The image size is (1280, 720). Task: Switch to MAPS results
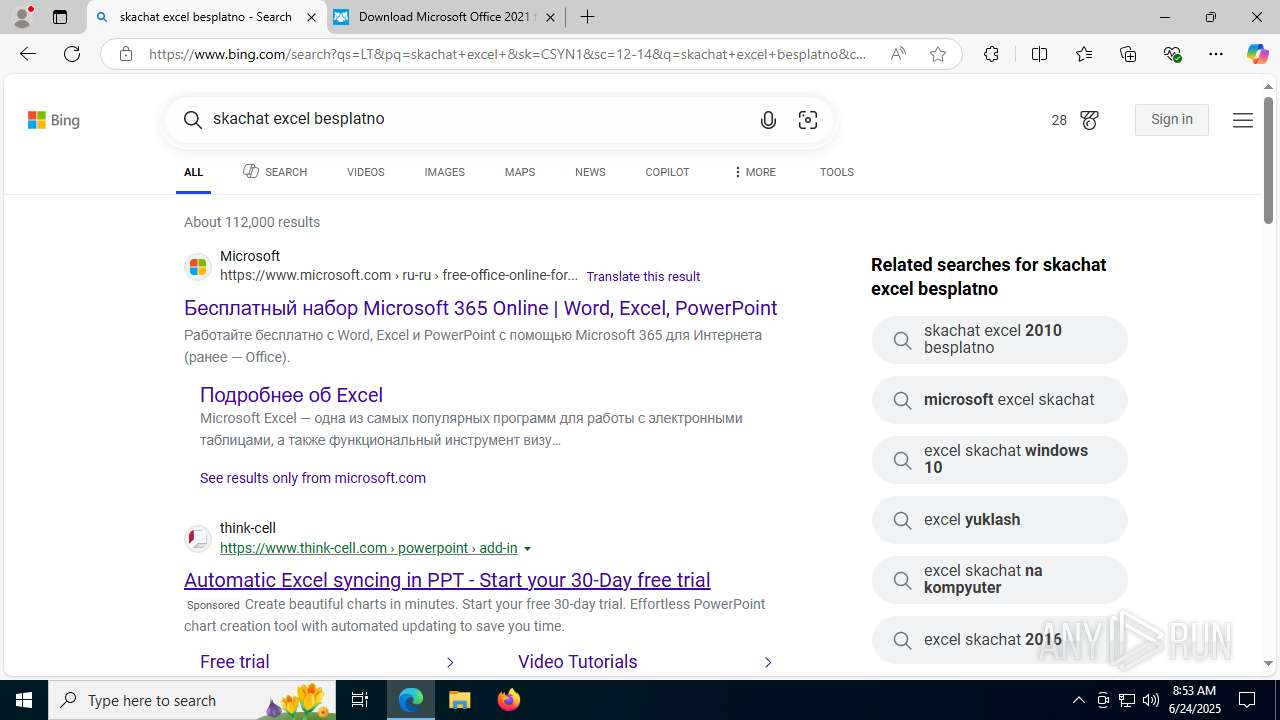520,172
